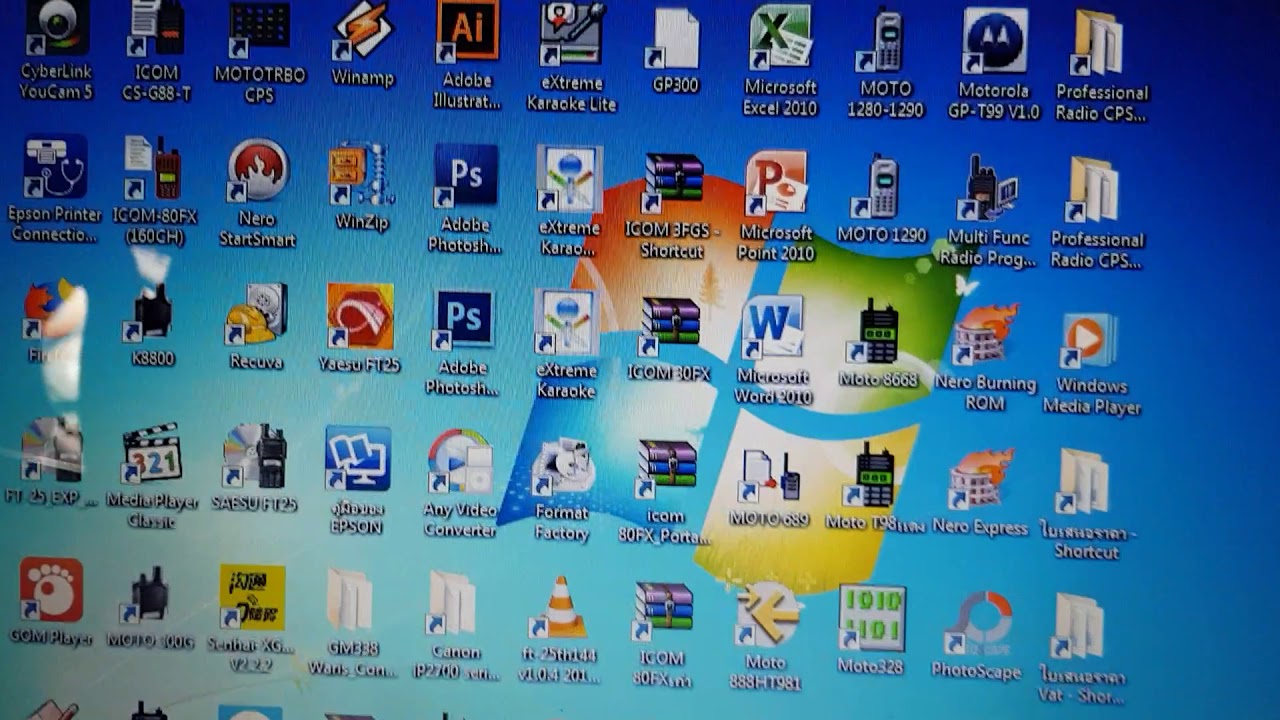Open Recuva recovery tool
1280x720 pixels.
tap(256, 326)
